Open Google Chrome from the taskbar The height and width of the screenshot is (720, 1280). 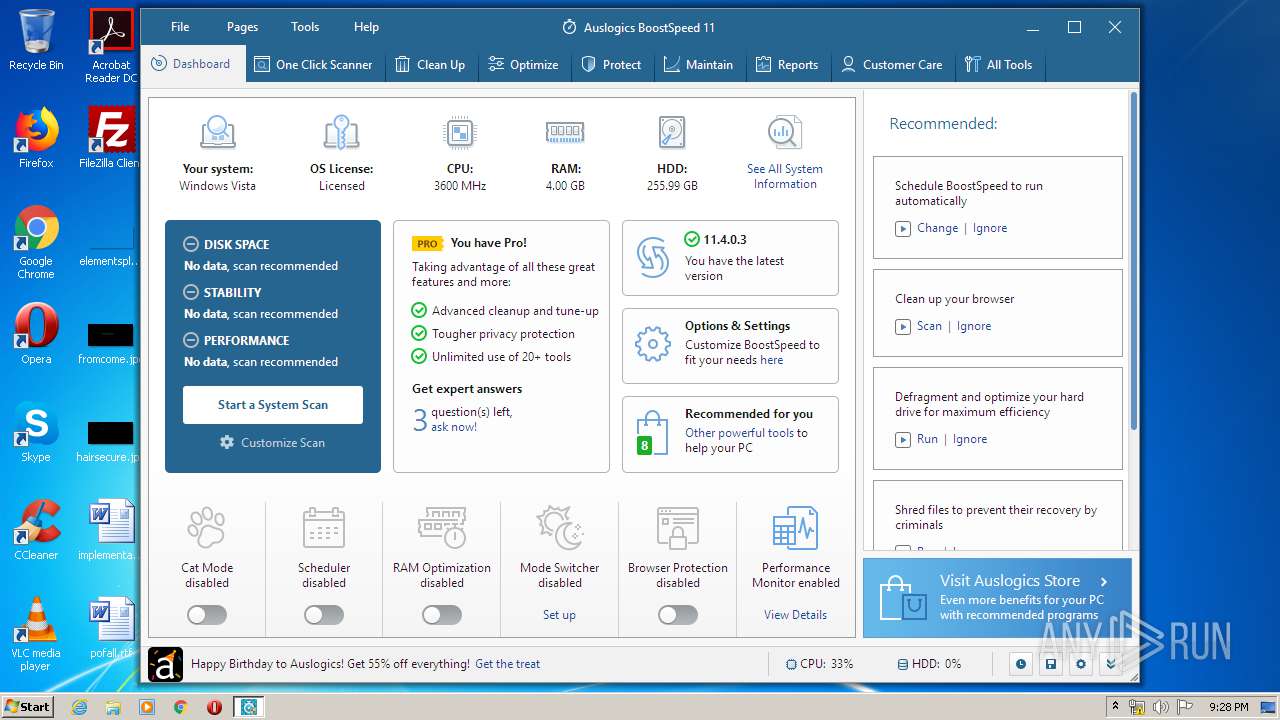(x=180, y=707)
